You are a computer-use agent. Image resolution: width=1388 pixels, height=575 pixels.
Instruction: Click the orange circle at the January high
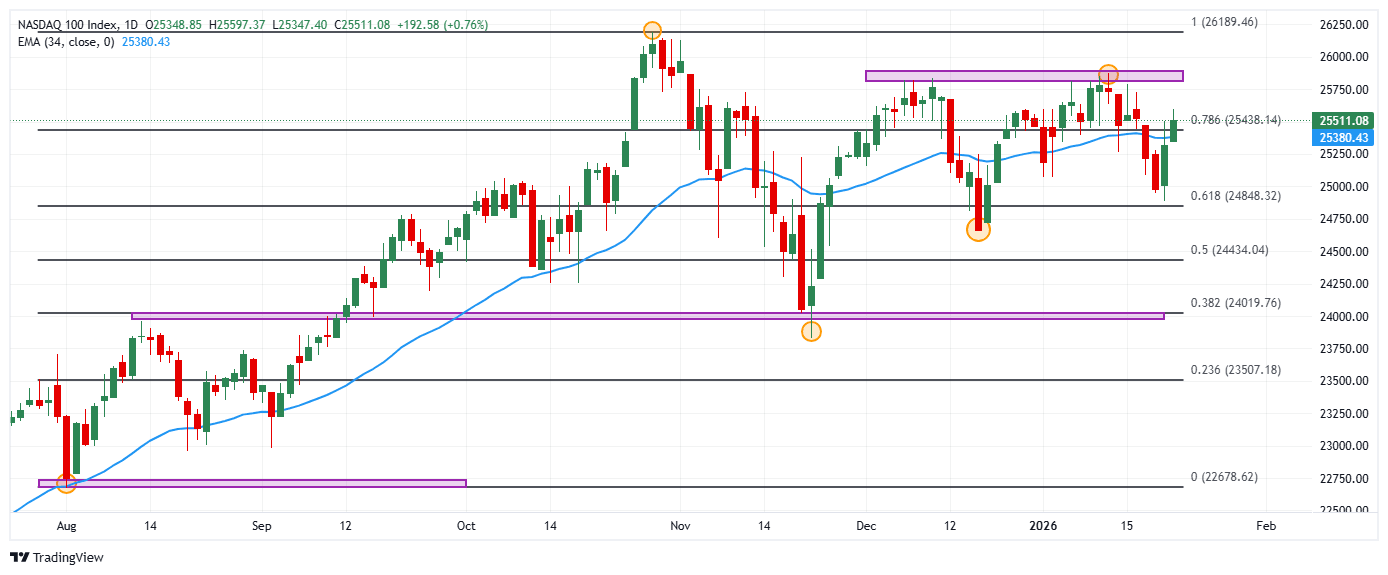[x=1108, y=74]
